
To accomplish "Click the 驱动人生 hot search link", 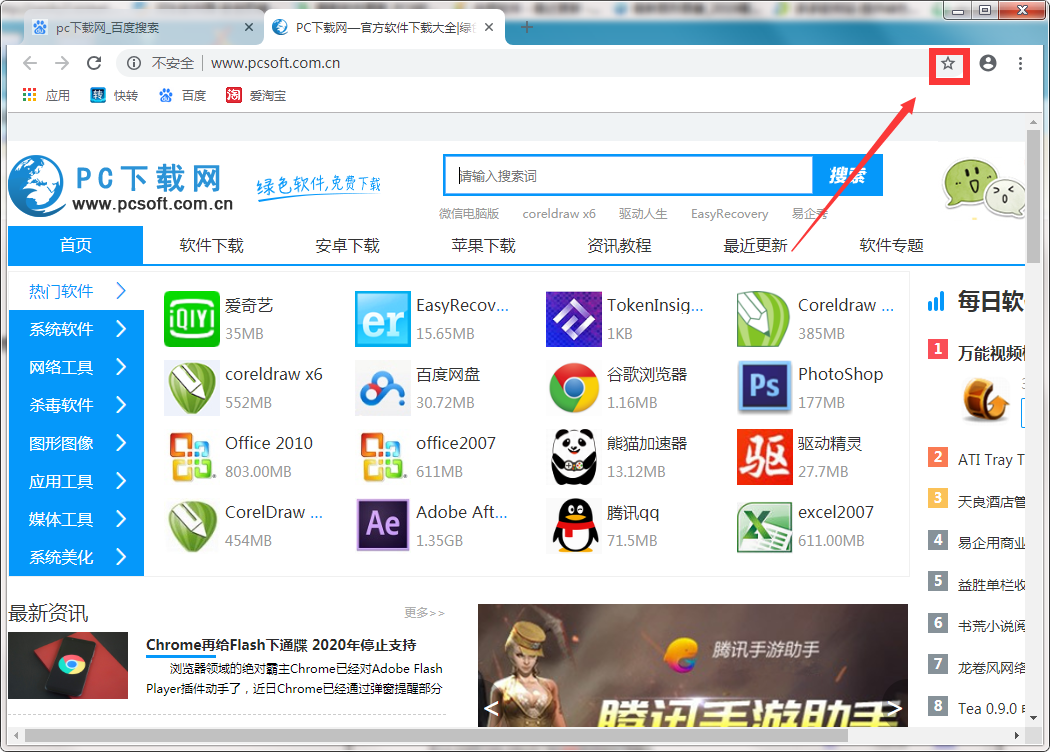I will [643, 214].
